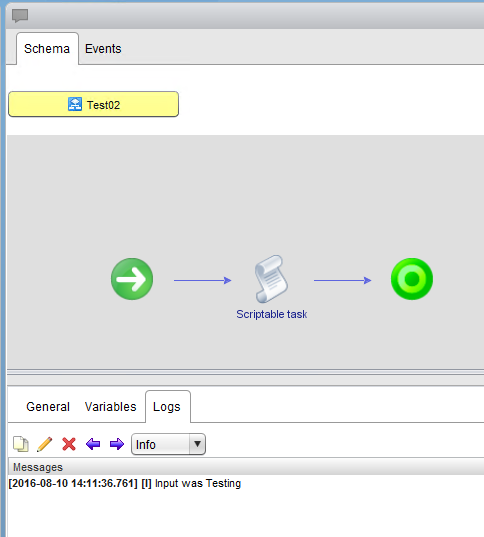Click the speech bubble comment icon
Screen dimensions: 484x537
click(20, 16)
